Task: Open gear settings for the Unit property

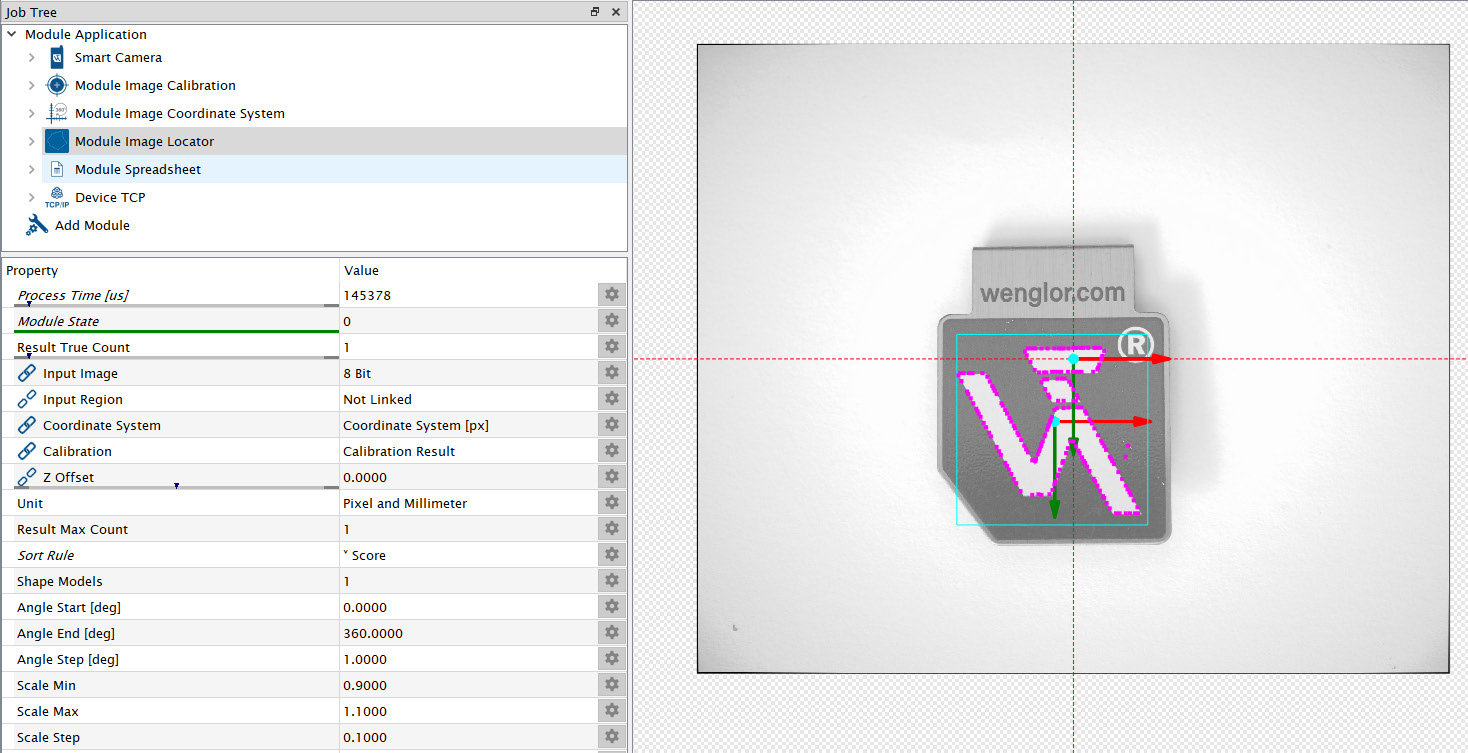Action: pos(612,503)
